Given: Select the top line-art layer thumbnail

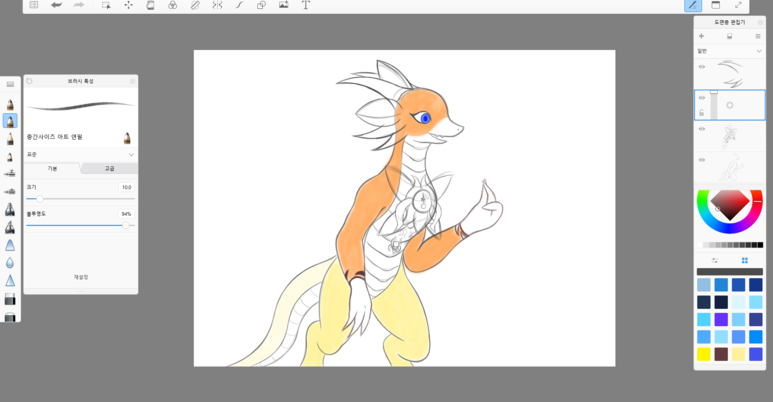Looking at the screenshot, I should (x=730, y=74).
